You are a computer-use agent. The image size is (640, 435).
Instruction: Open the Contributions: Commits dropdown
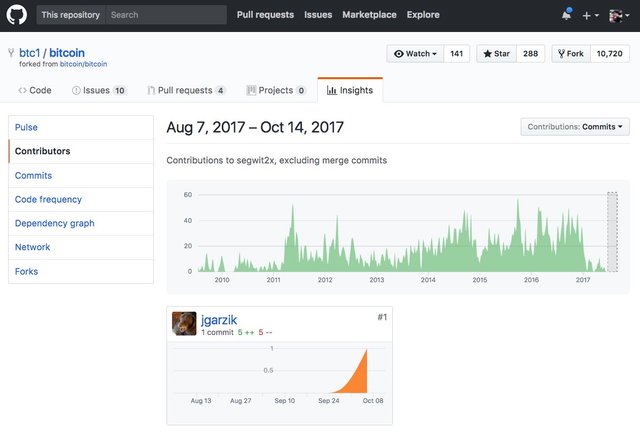[575, 127]
